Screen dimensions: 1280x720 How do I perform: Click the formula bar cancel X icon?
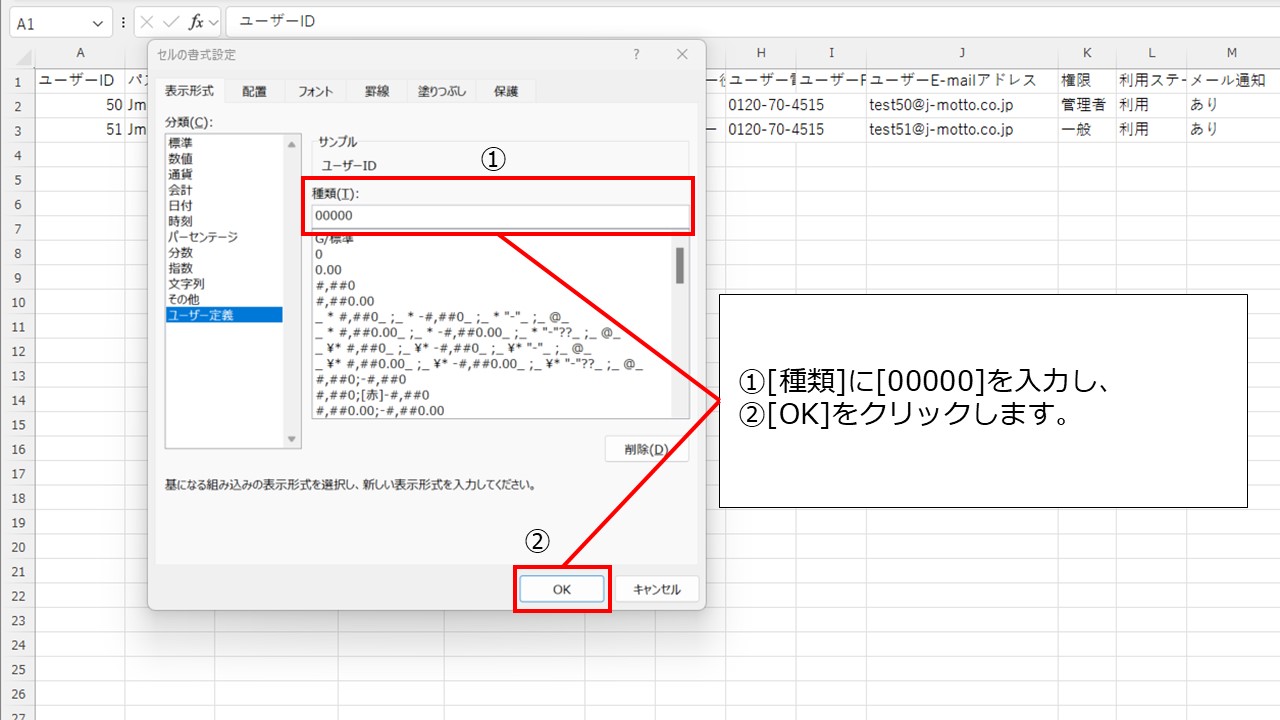click(x=147, y=22)
